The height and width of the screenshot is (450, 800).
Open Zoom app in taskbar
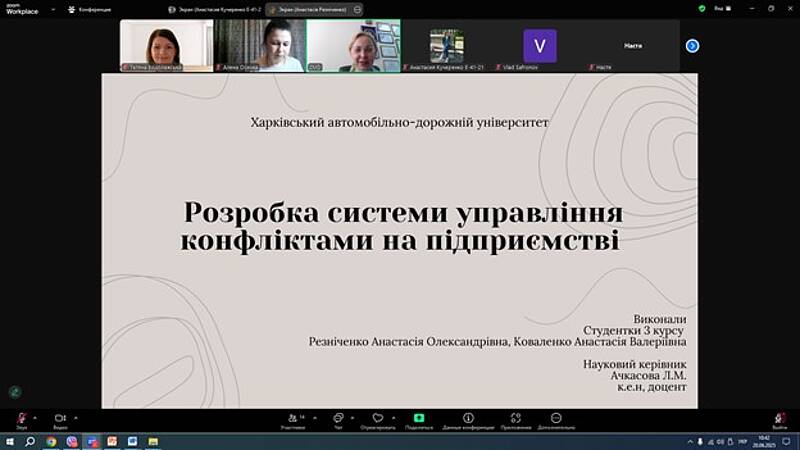(x=92, y=441)
